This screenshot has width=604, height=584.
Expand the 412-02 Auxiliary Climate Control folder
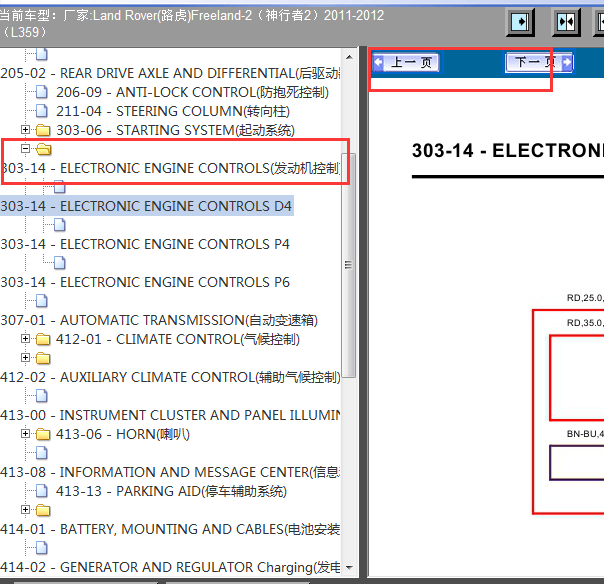pyautogui.click(x=25, y=358)
